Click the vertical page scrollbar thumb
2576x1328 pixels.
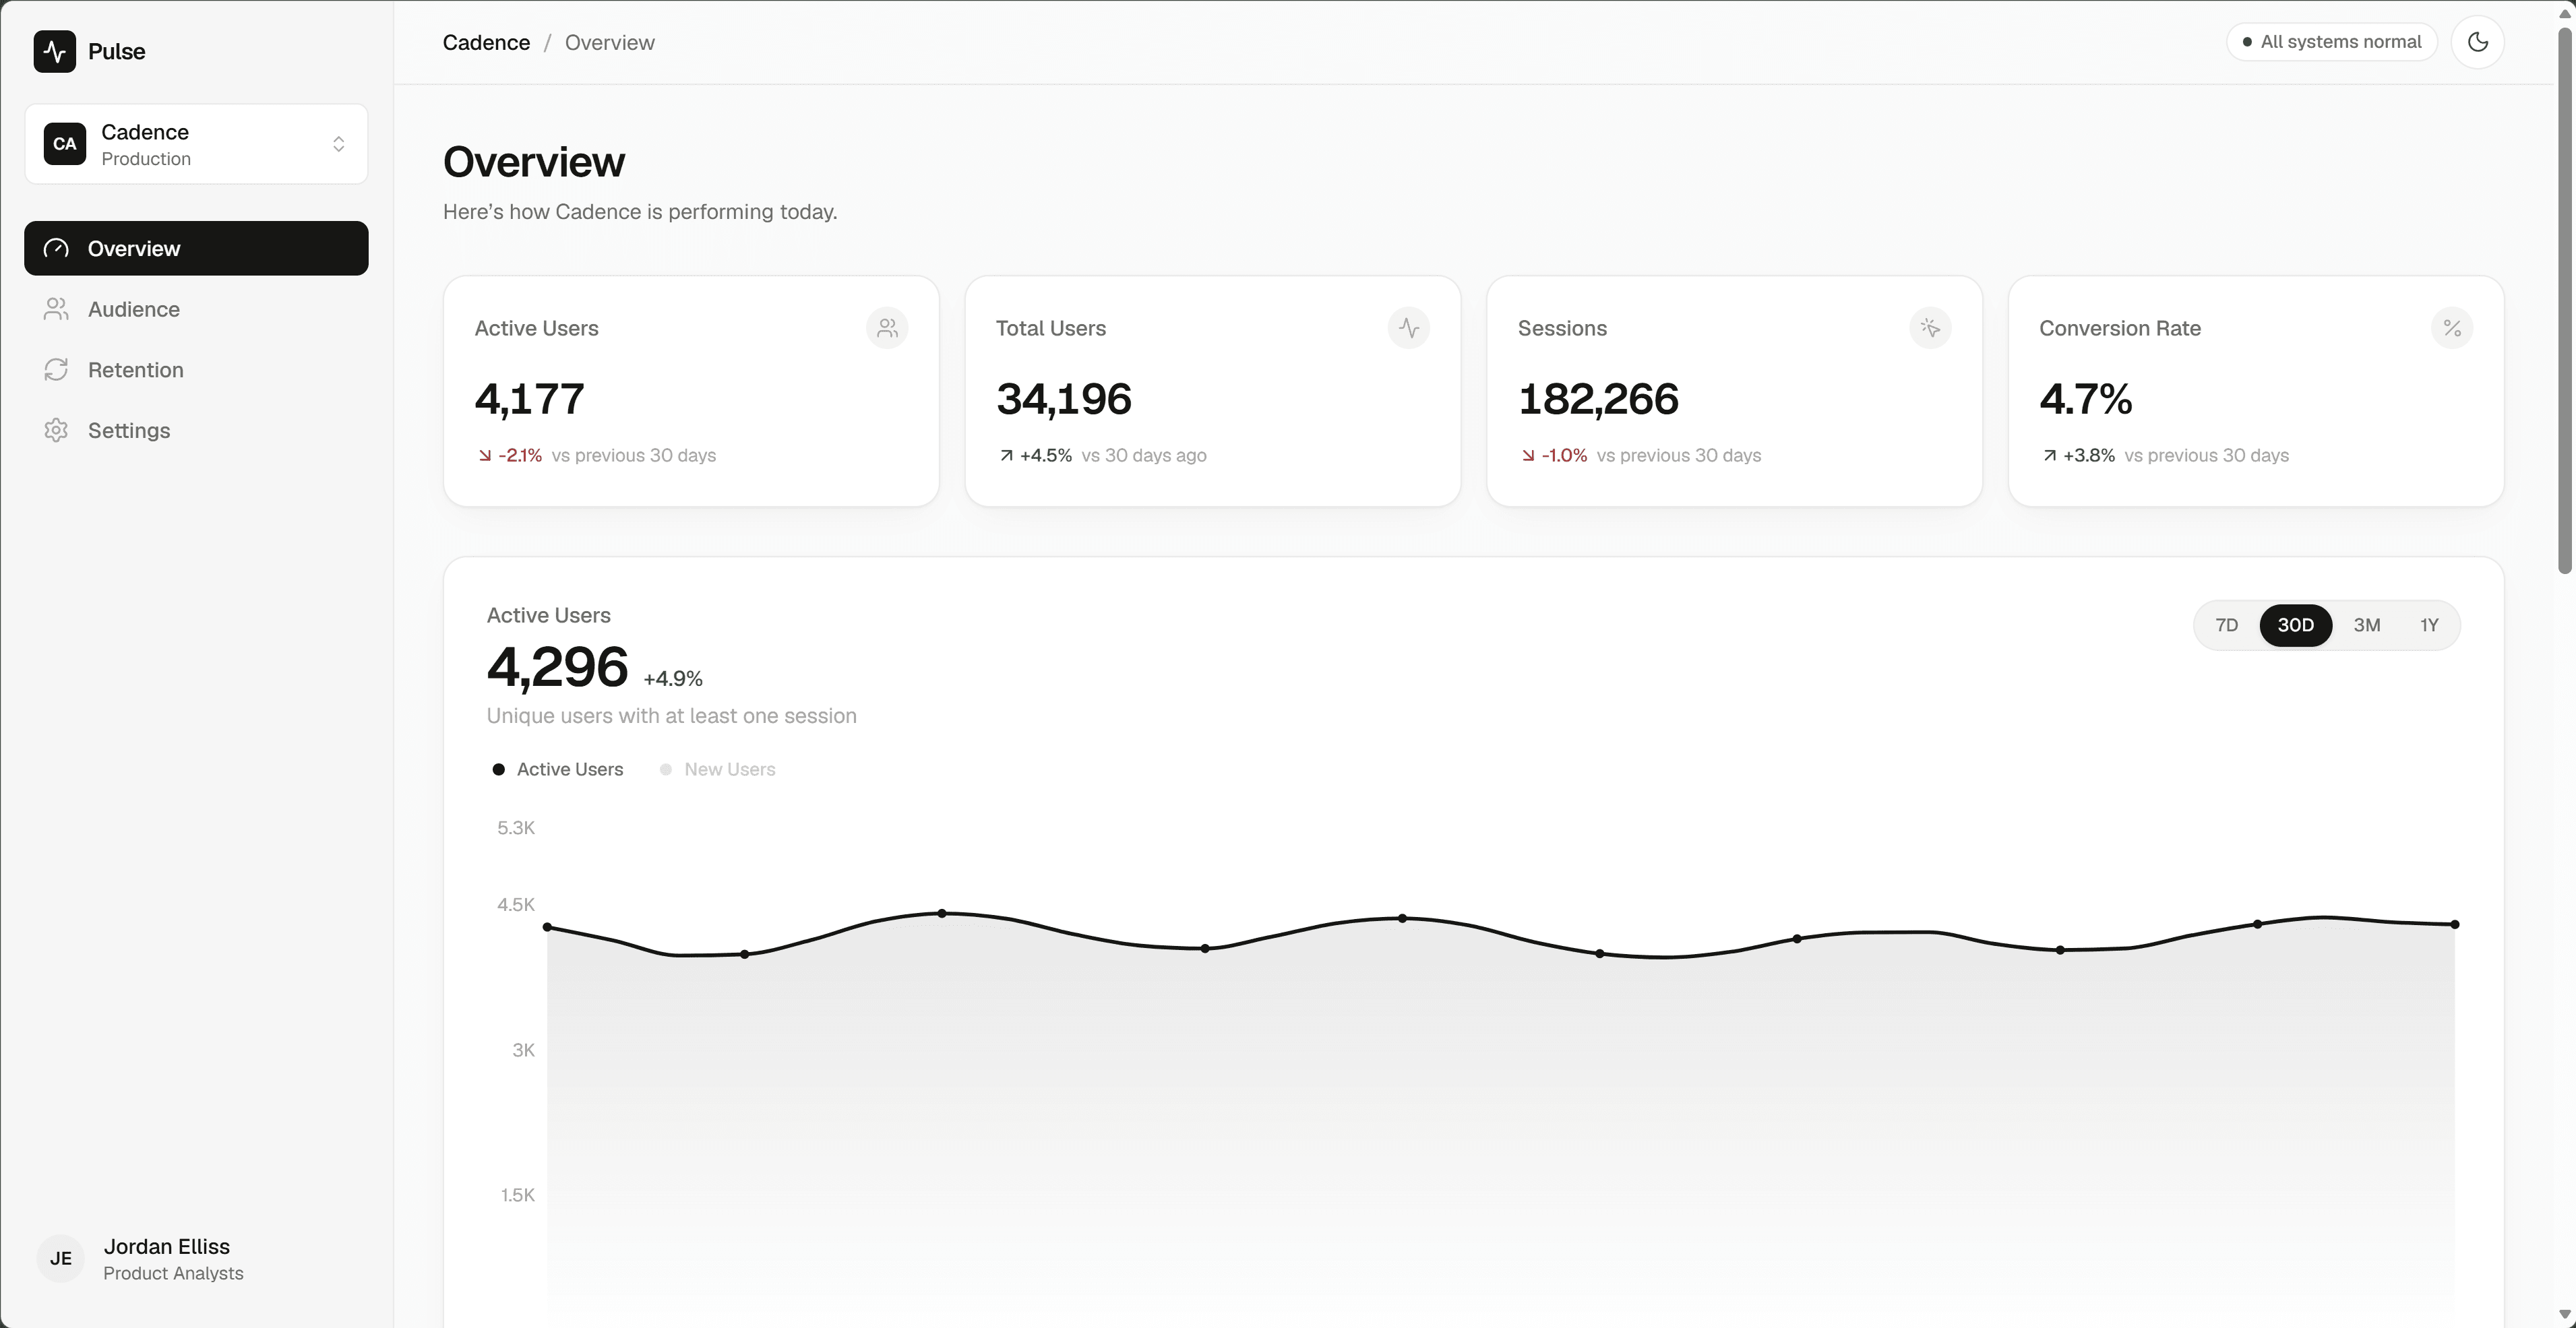click(2565, 300)
